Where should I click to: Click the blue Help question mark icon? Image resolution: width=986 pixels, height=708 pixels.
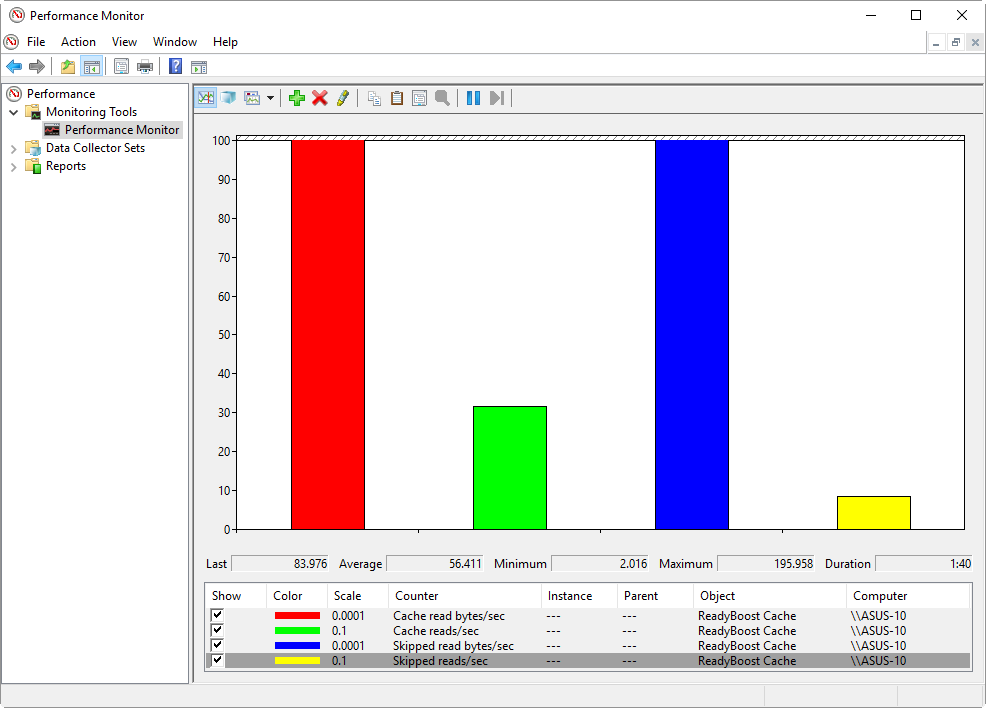(176, 67)
